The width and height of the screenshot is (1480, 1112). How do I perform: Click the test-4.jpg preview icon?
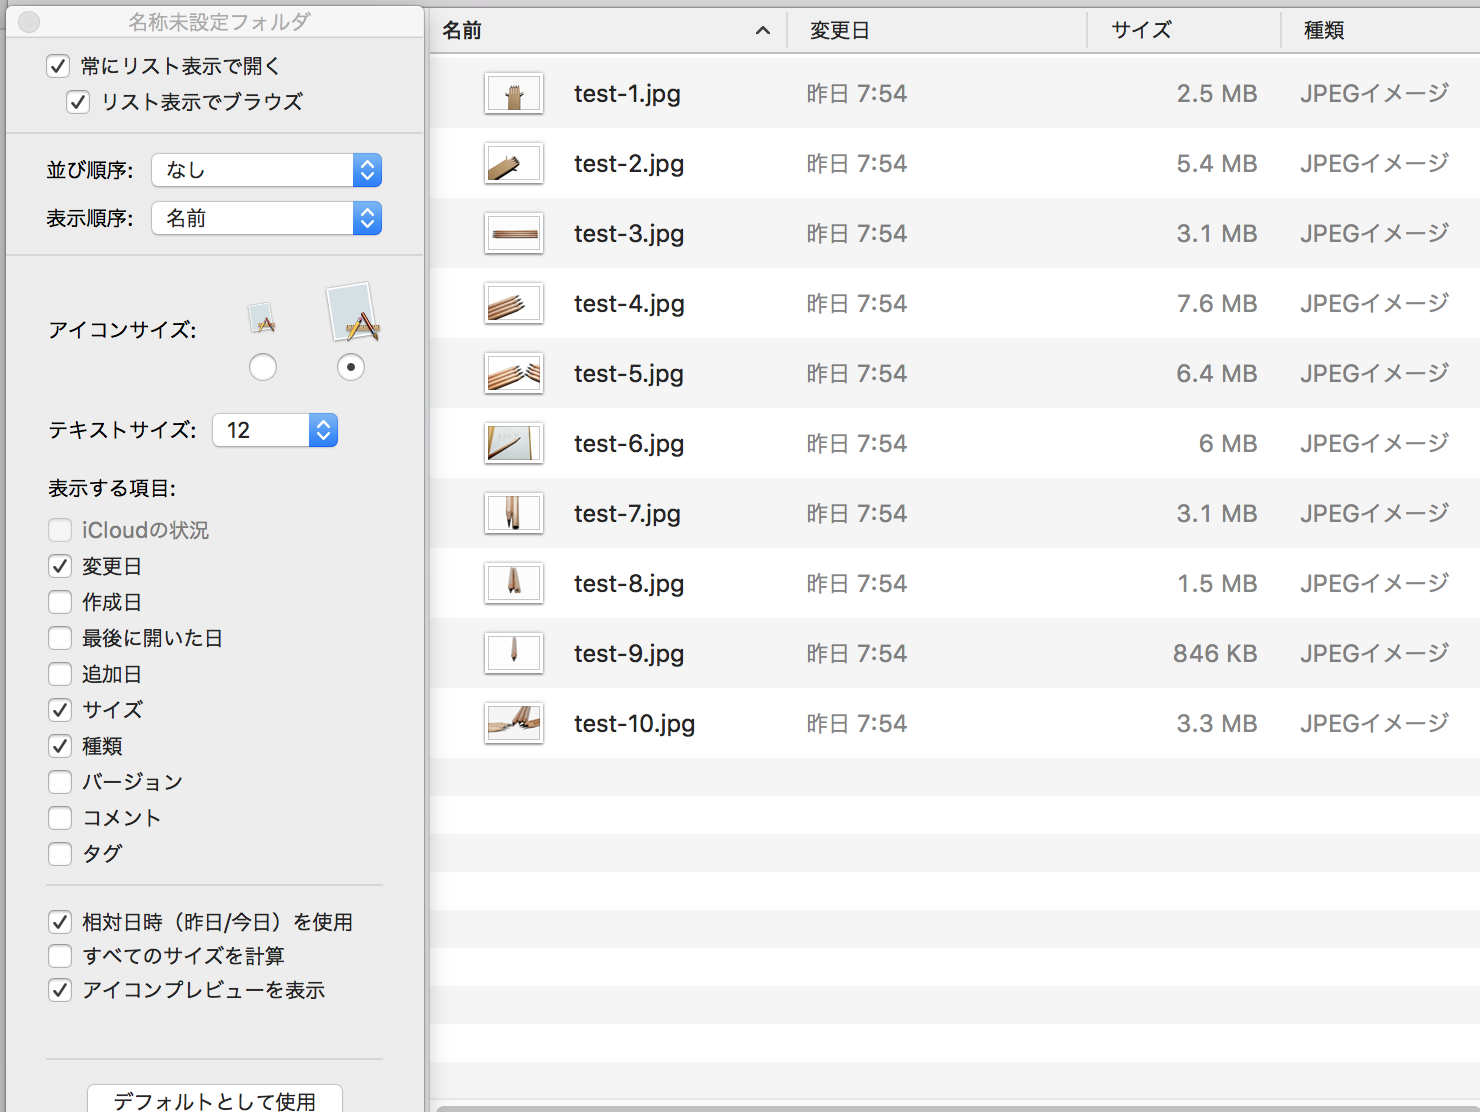point(514,304)
